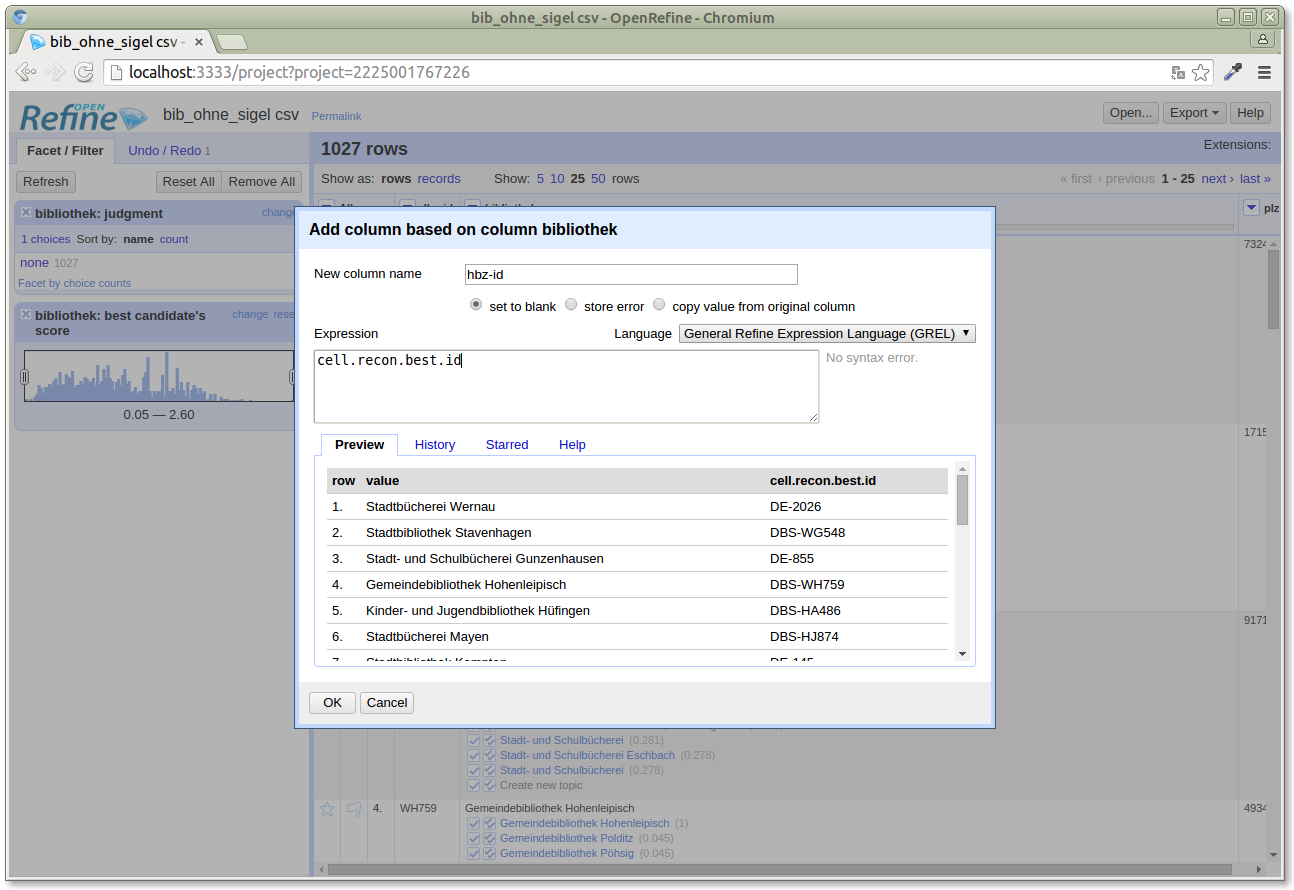The height and width of the screenshot is (890, 1294).
Task: Match all identical cells to Gemeindebibliothek Pöhsig
Action: click(x=490, y=853)
